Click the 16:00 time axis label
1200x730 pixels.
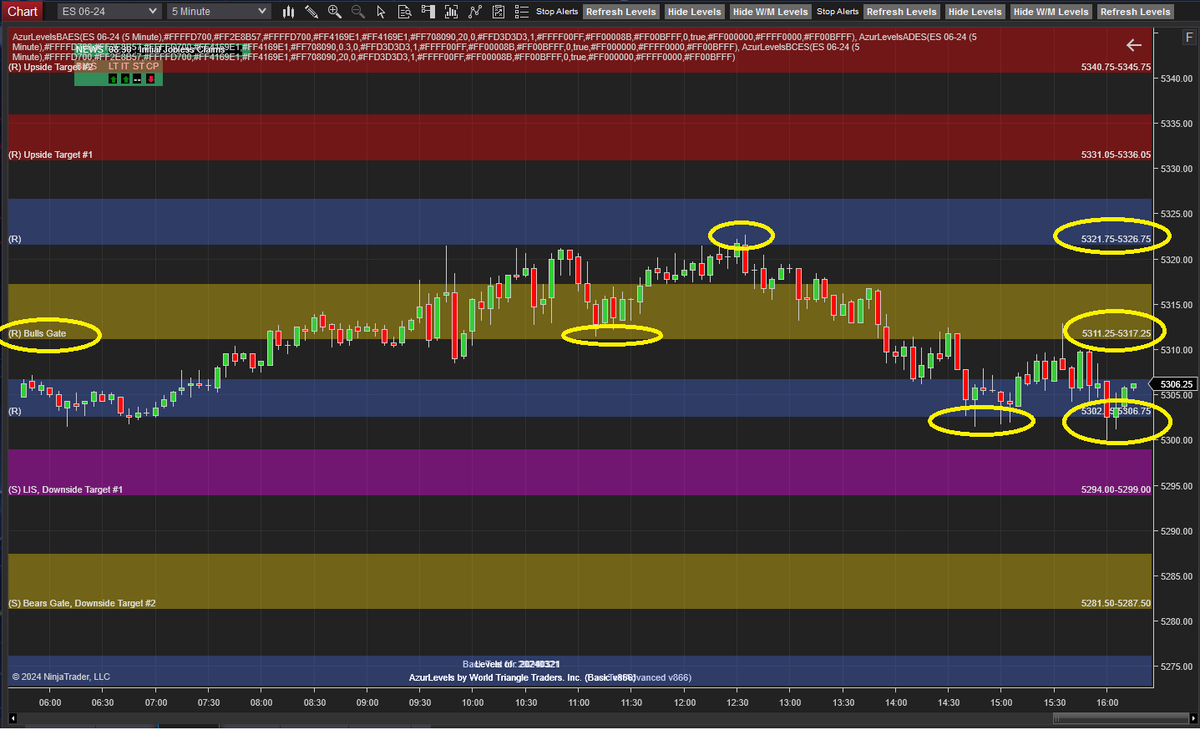[1106, 703]
